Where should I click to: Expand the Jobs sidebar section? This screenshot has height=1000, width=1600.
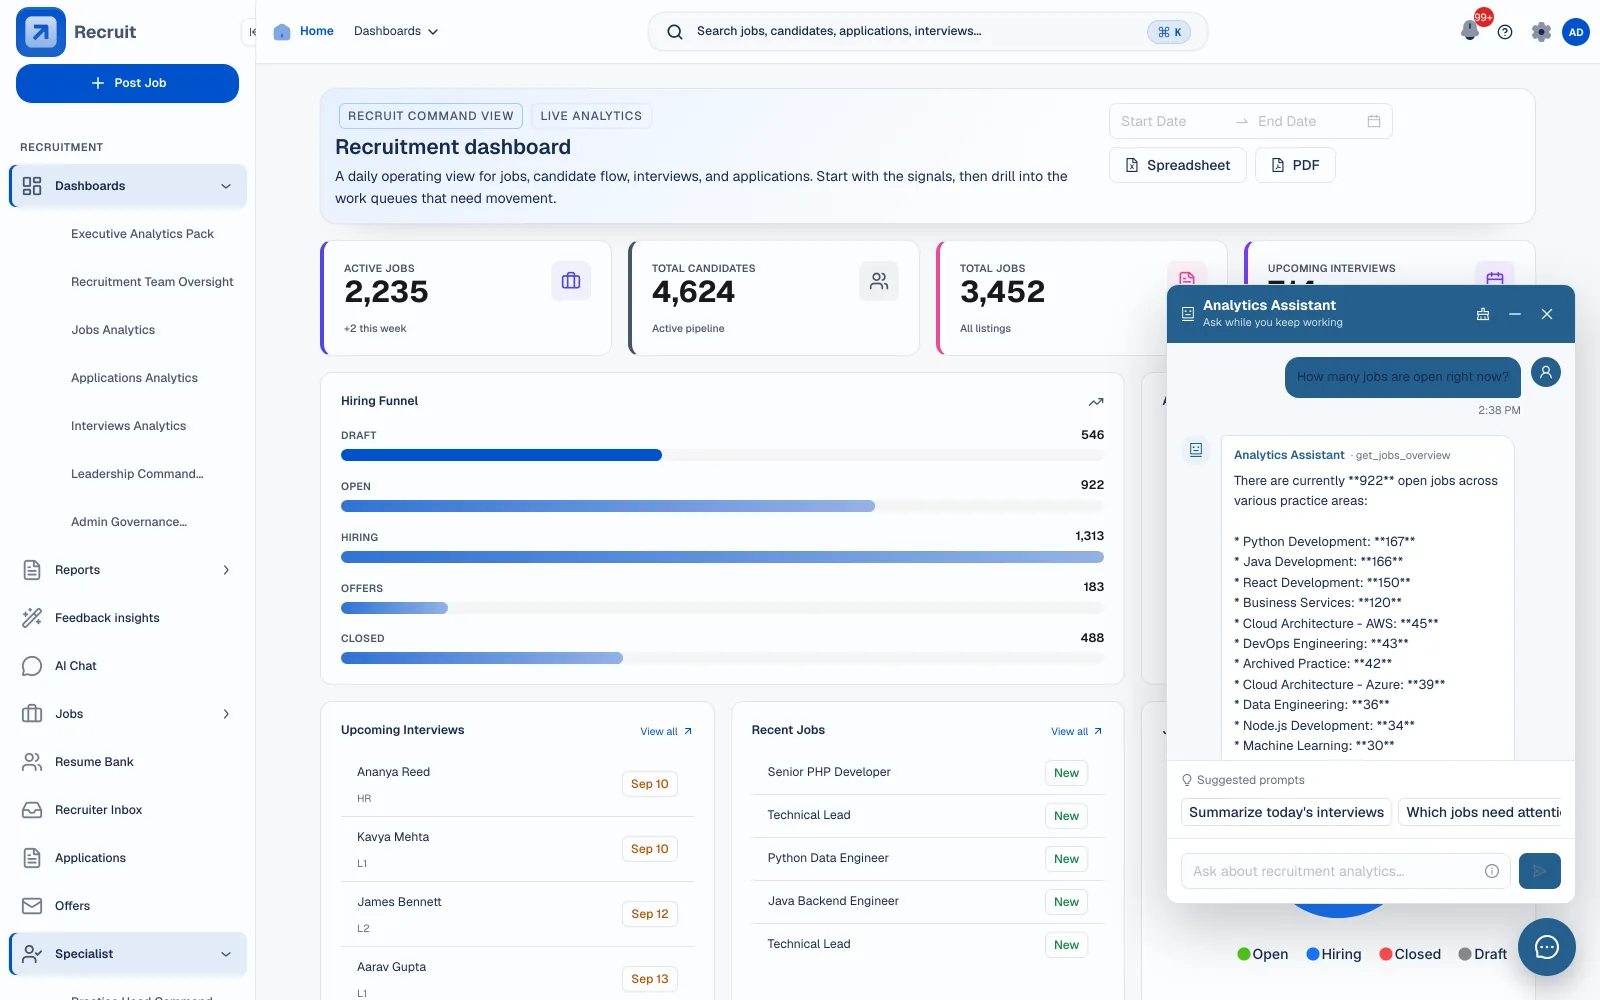tap(226, 714)
